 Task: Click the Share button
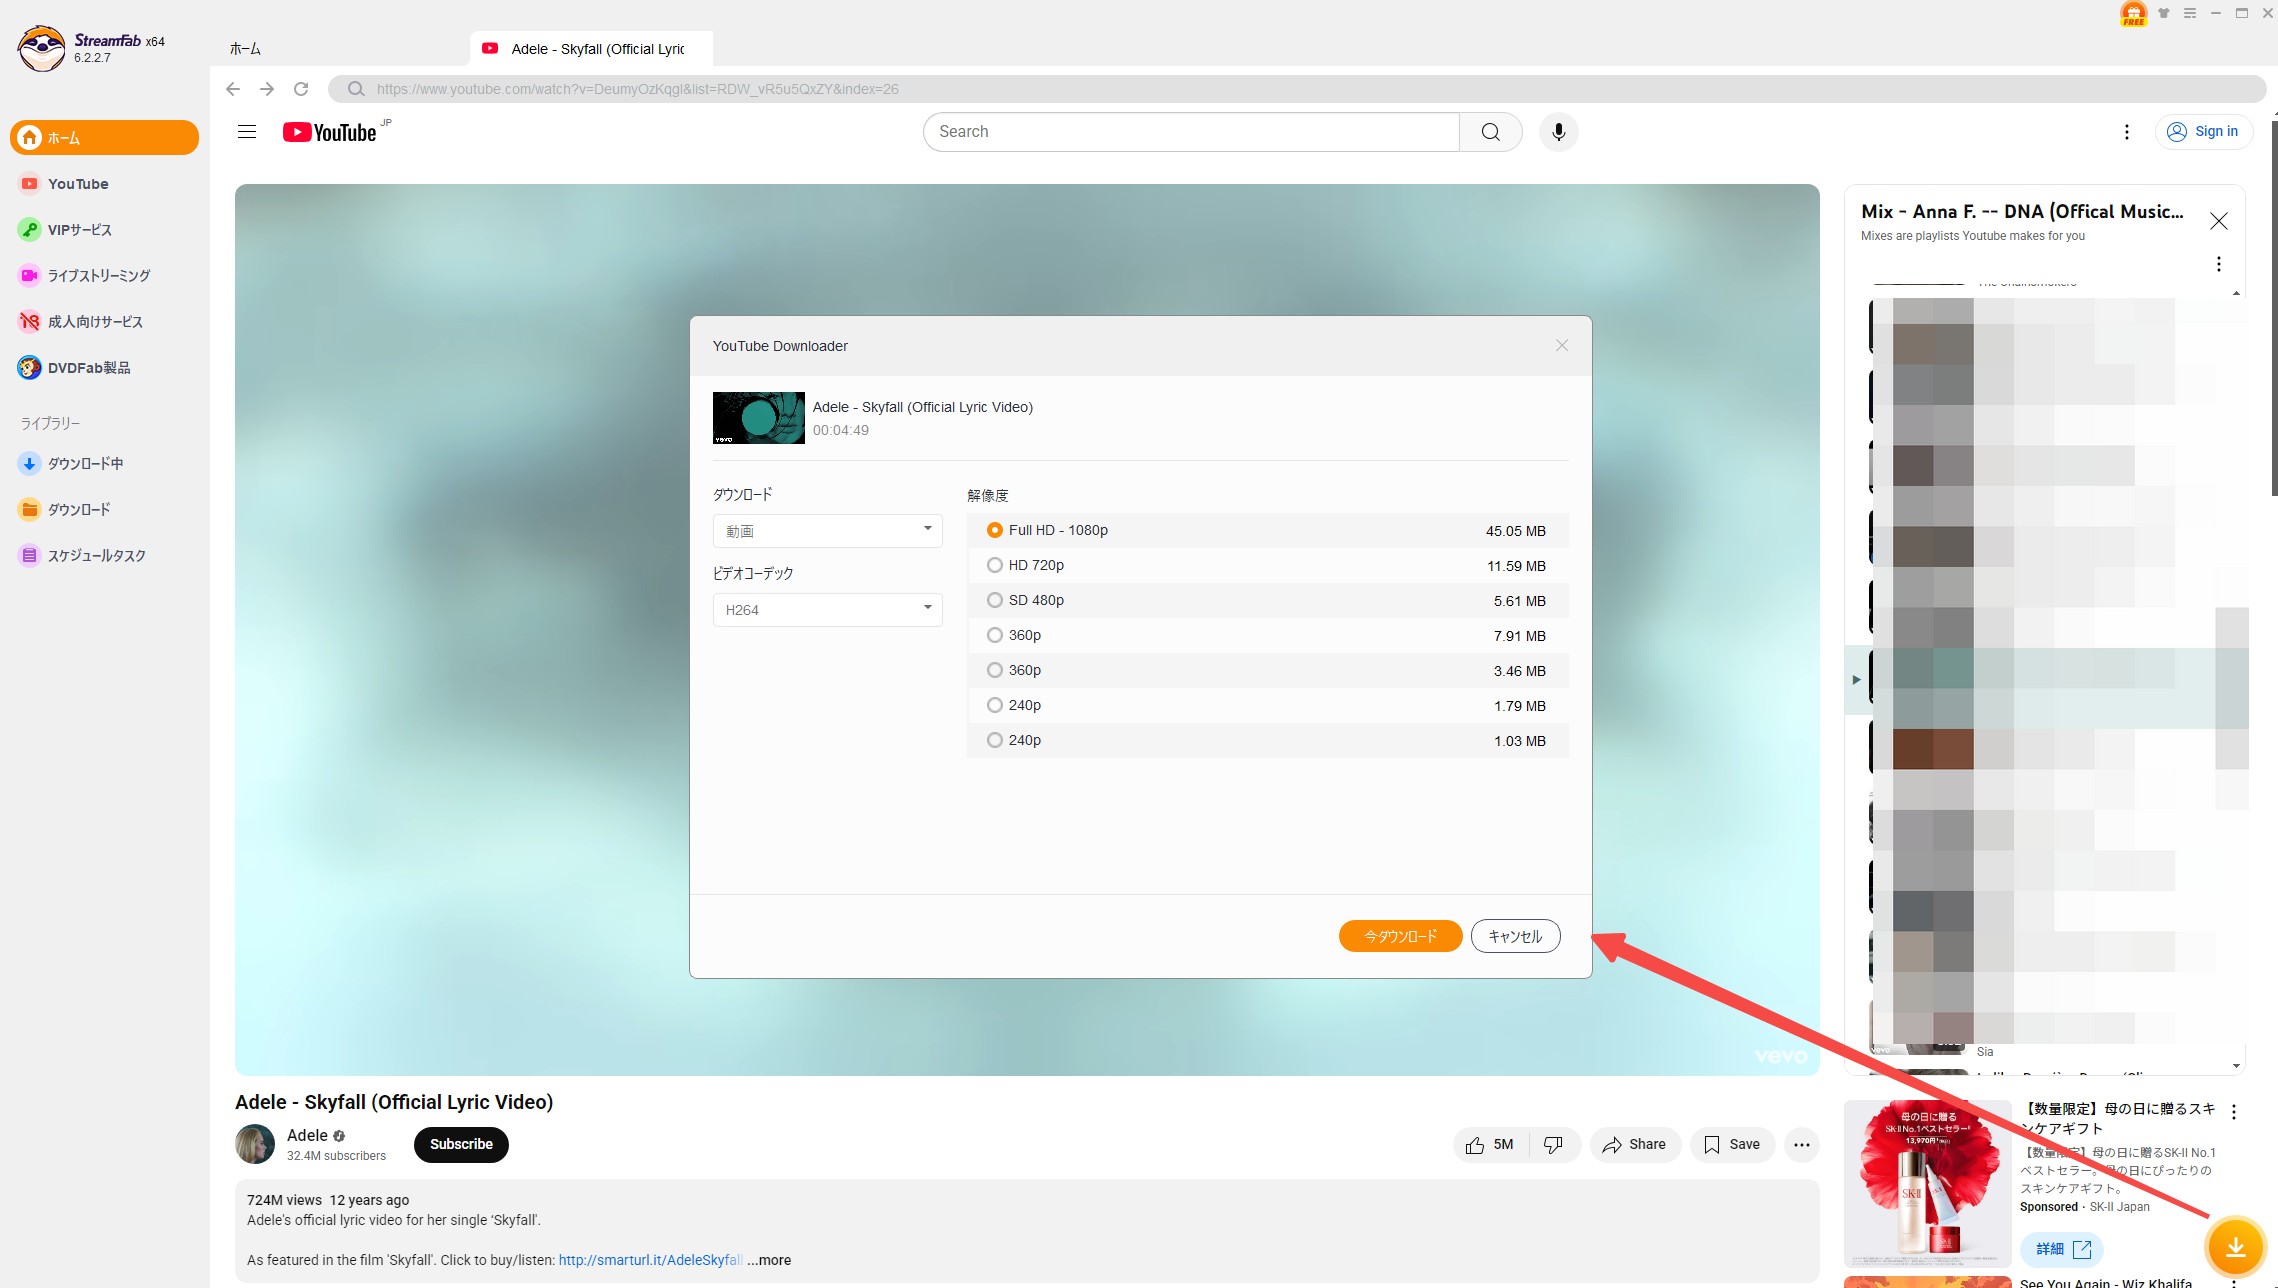click(x=1635, y=1145)
